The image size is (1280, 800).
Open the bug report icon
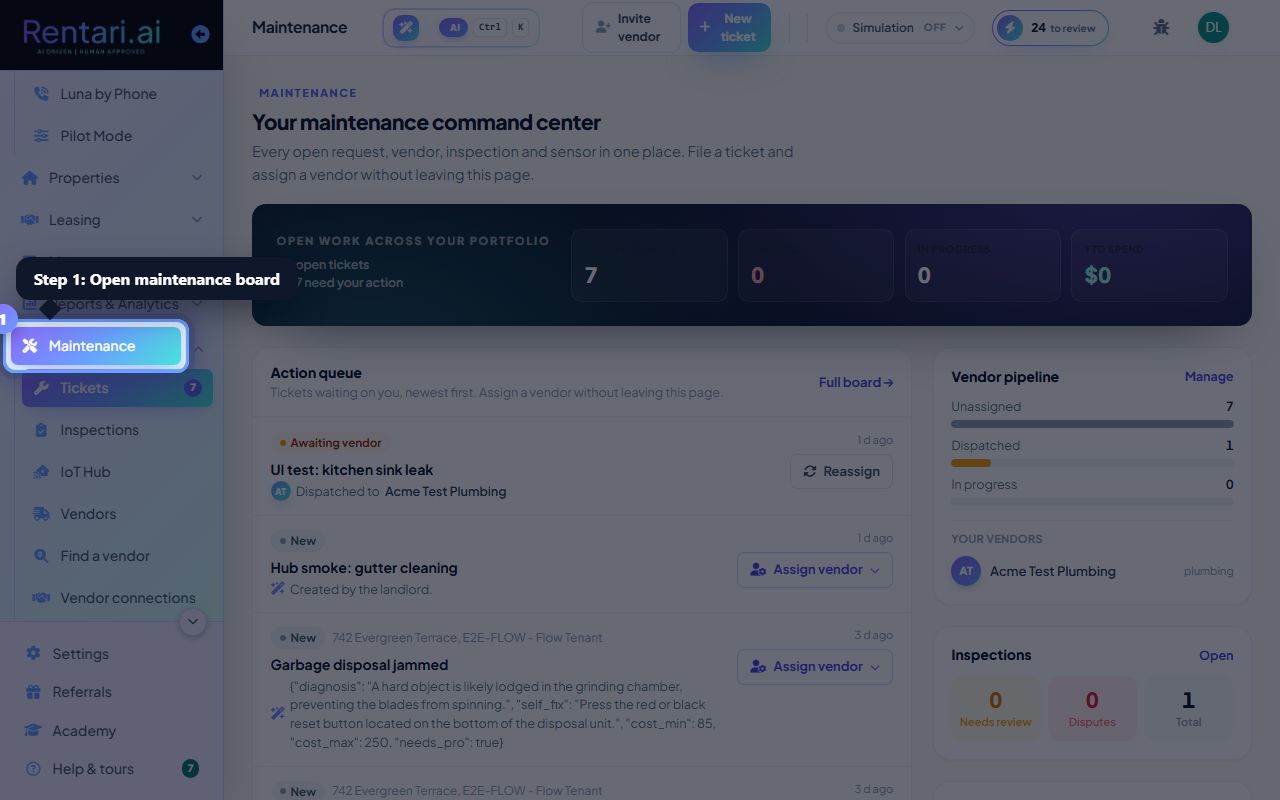coord(1161,27)
